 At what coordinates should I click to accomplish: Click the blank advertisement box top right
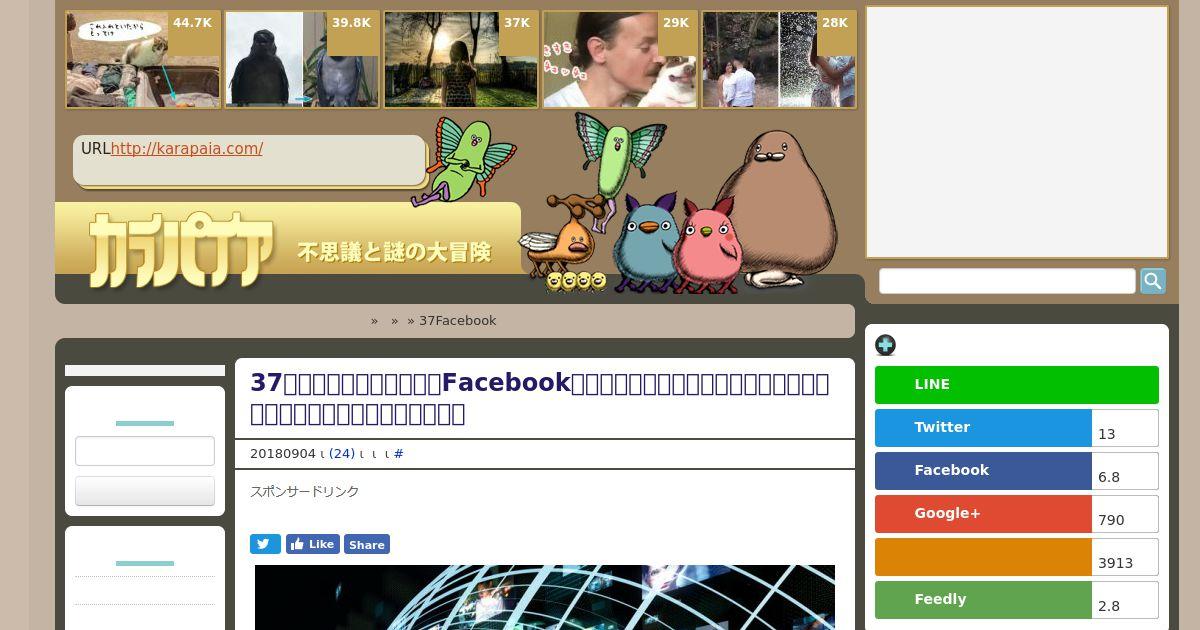pyautogui.click(x=1017, y=132)
